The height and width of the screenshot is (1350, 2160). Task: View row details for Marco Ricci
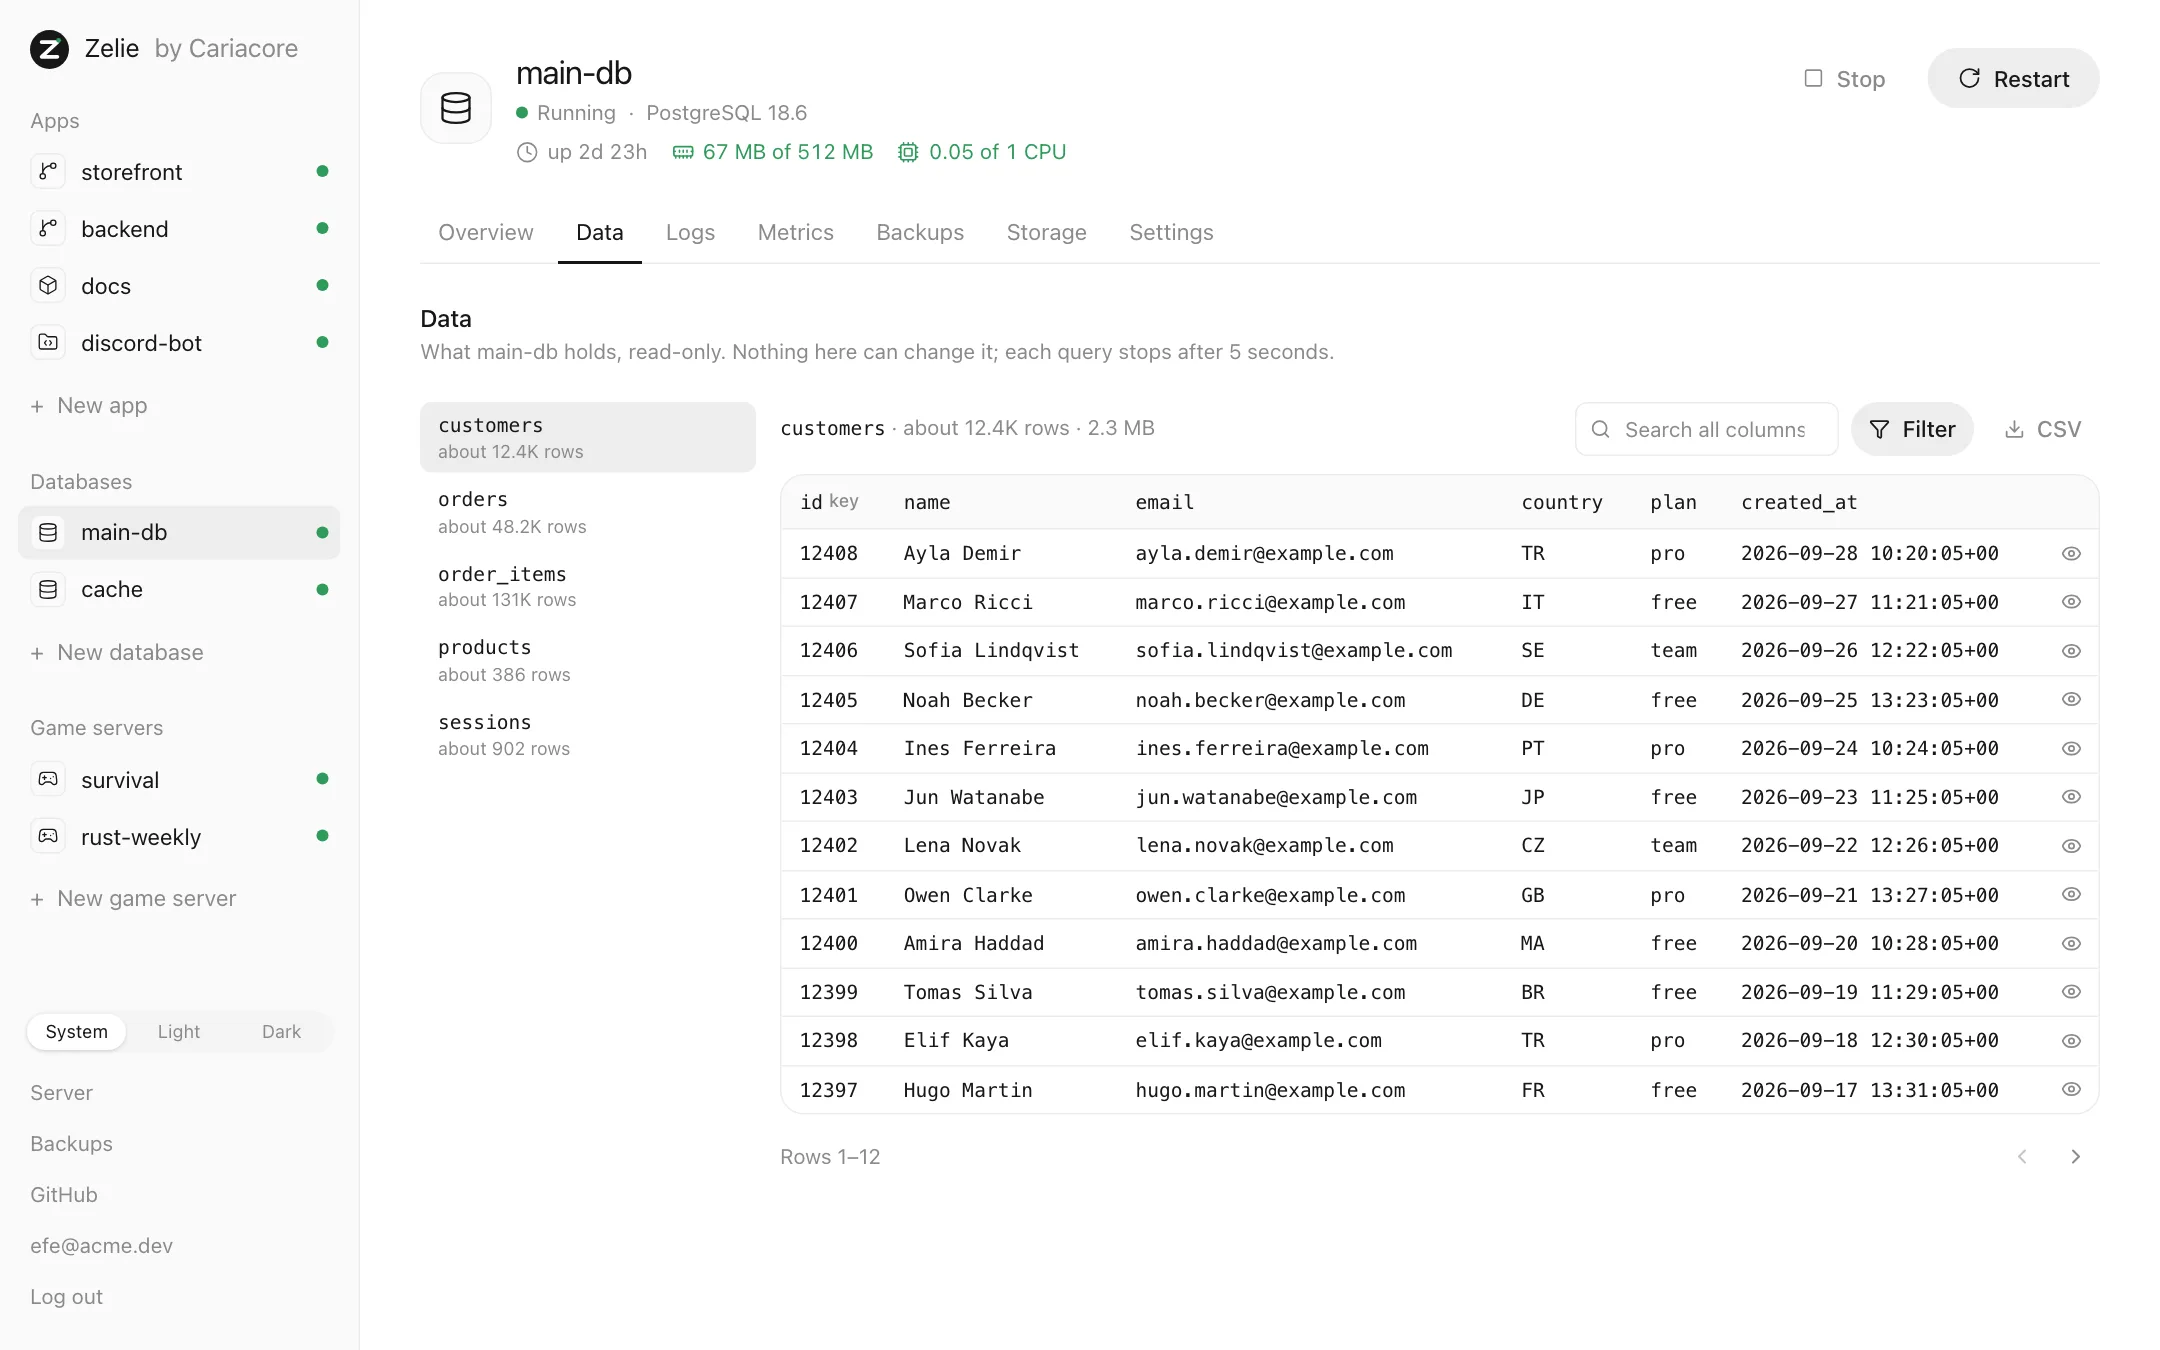click(2071, 602)
